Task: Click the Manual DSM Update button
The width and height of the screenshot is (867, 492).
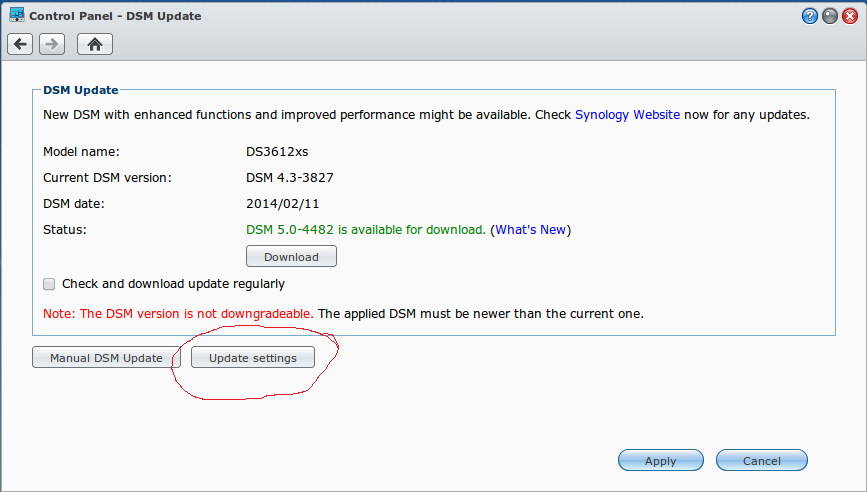Action: 98,357
